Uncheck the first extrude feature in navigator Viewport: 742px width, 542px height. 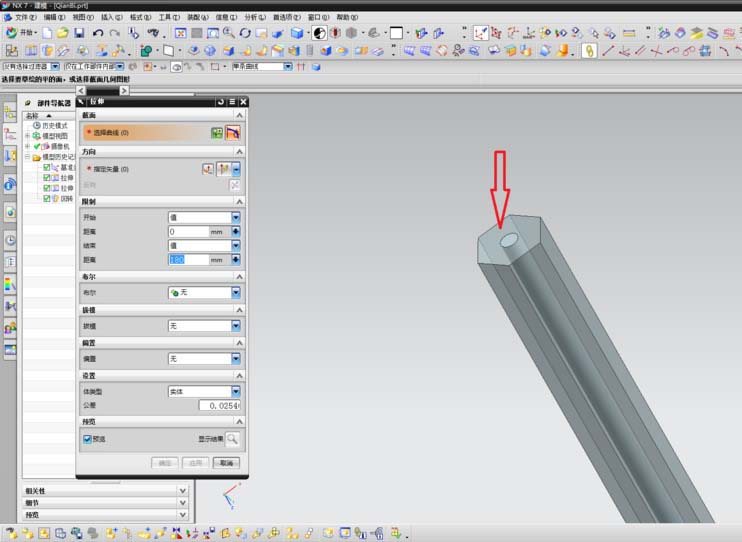point(46,178)
